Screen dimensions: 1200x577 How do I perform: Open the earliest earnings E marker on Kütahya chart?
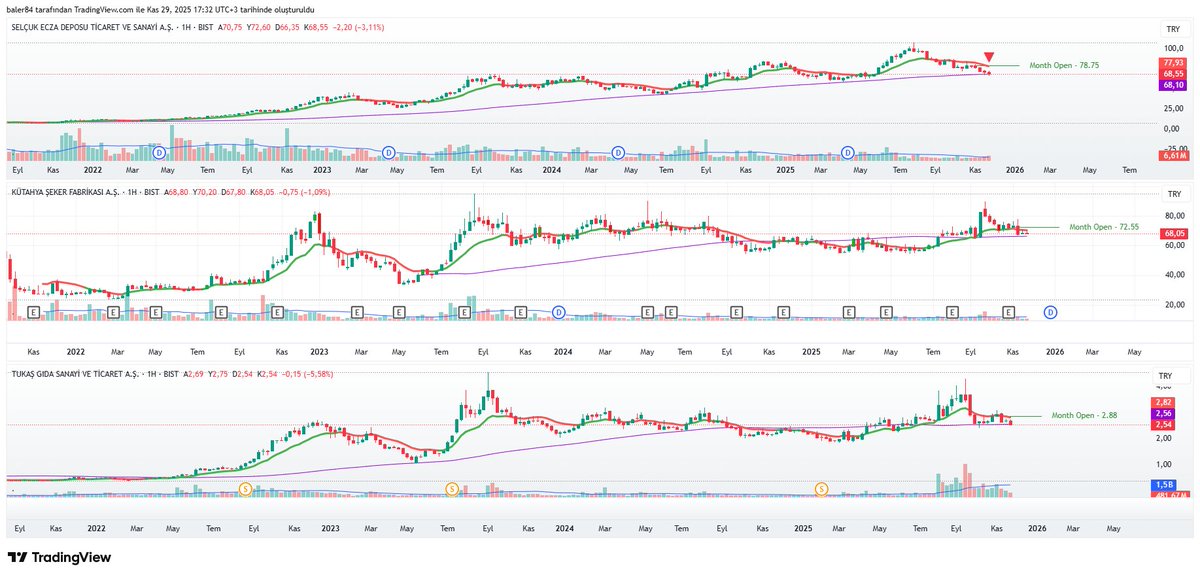tap(35, 312)
